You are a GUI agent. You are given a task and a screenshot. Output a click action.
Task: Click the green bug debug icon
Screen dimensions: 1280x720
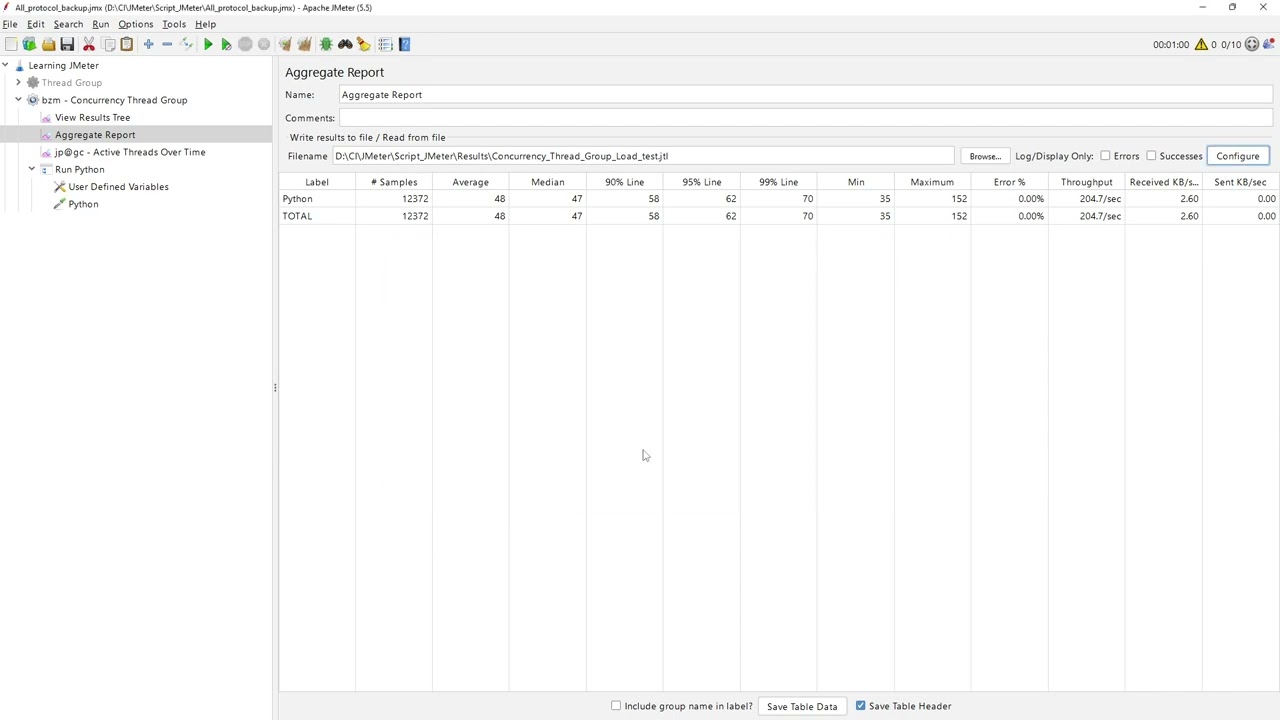(326, 44)
